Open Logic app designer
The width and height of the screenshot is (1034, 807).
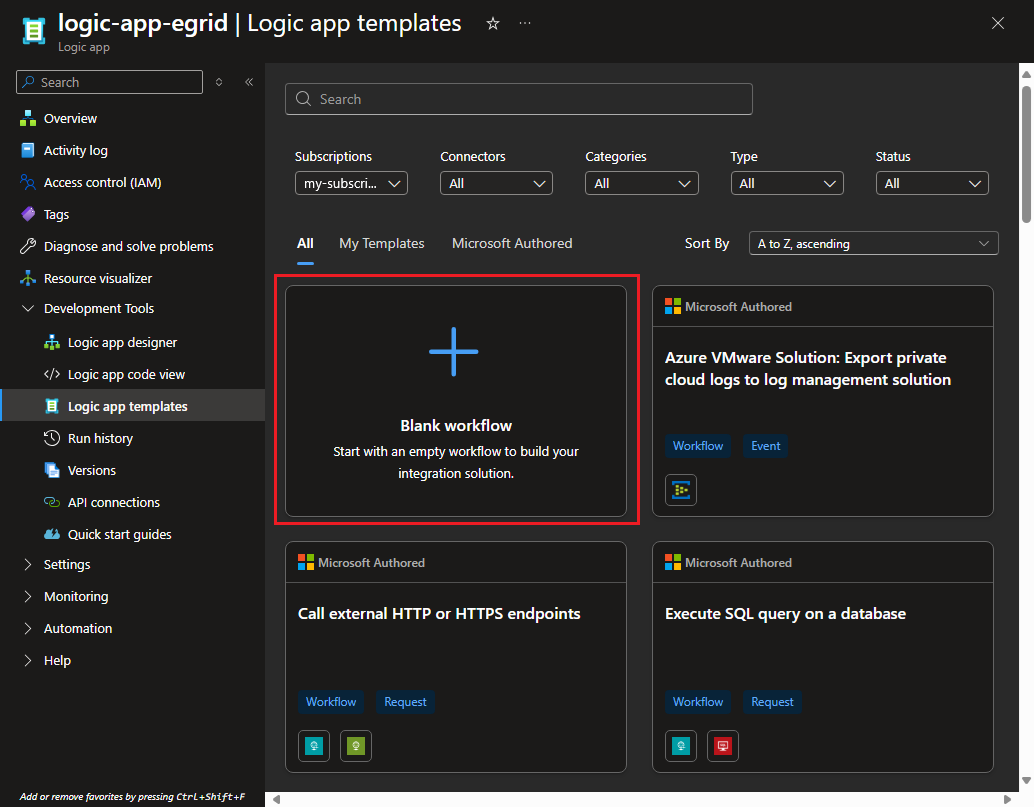pyautogui.click(x=122, y=343)
